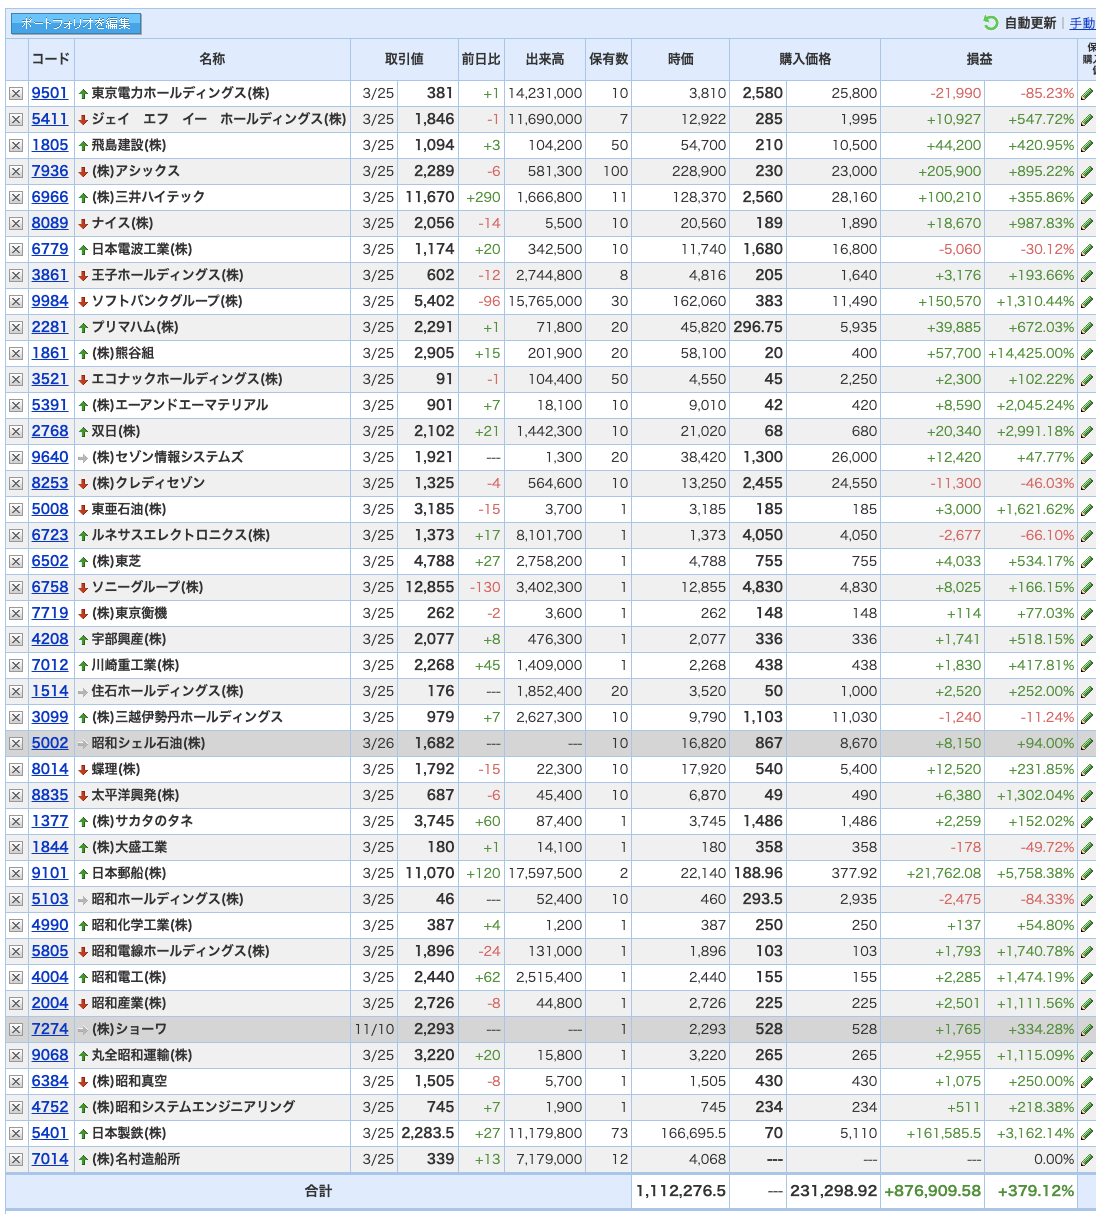
Task: Open stock code link 9501
Action: [50, 93]
